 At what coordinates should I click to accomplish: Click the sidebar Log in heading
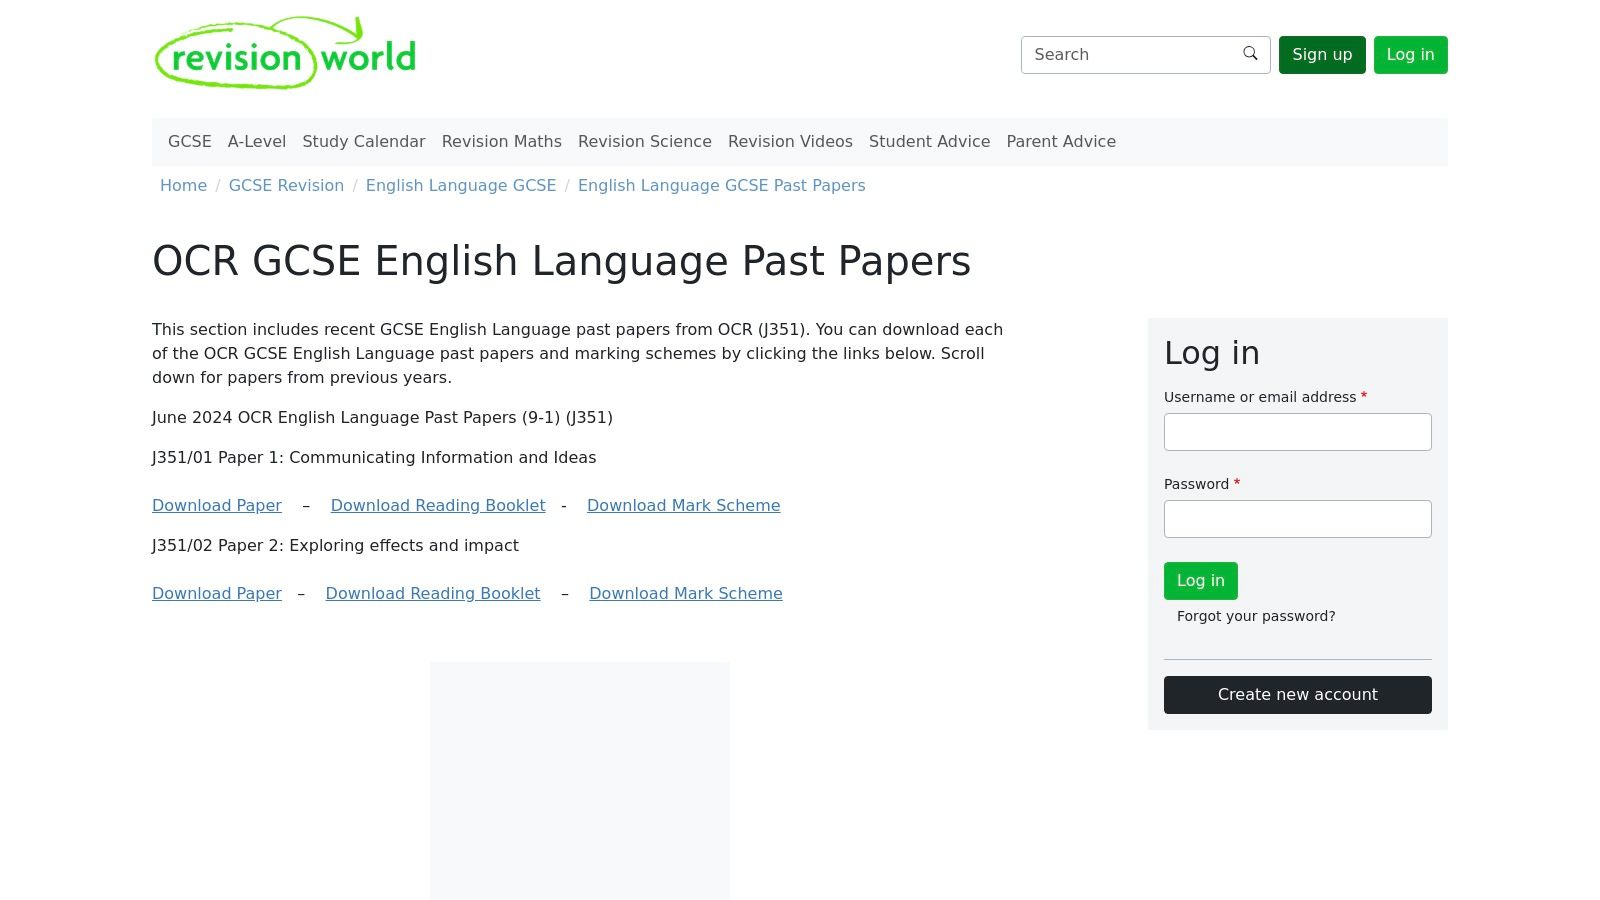click(1212, 353)
